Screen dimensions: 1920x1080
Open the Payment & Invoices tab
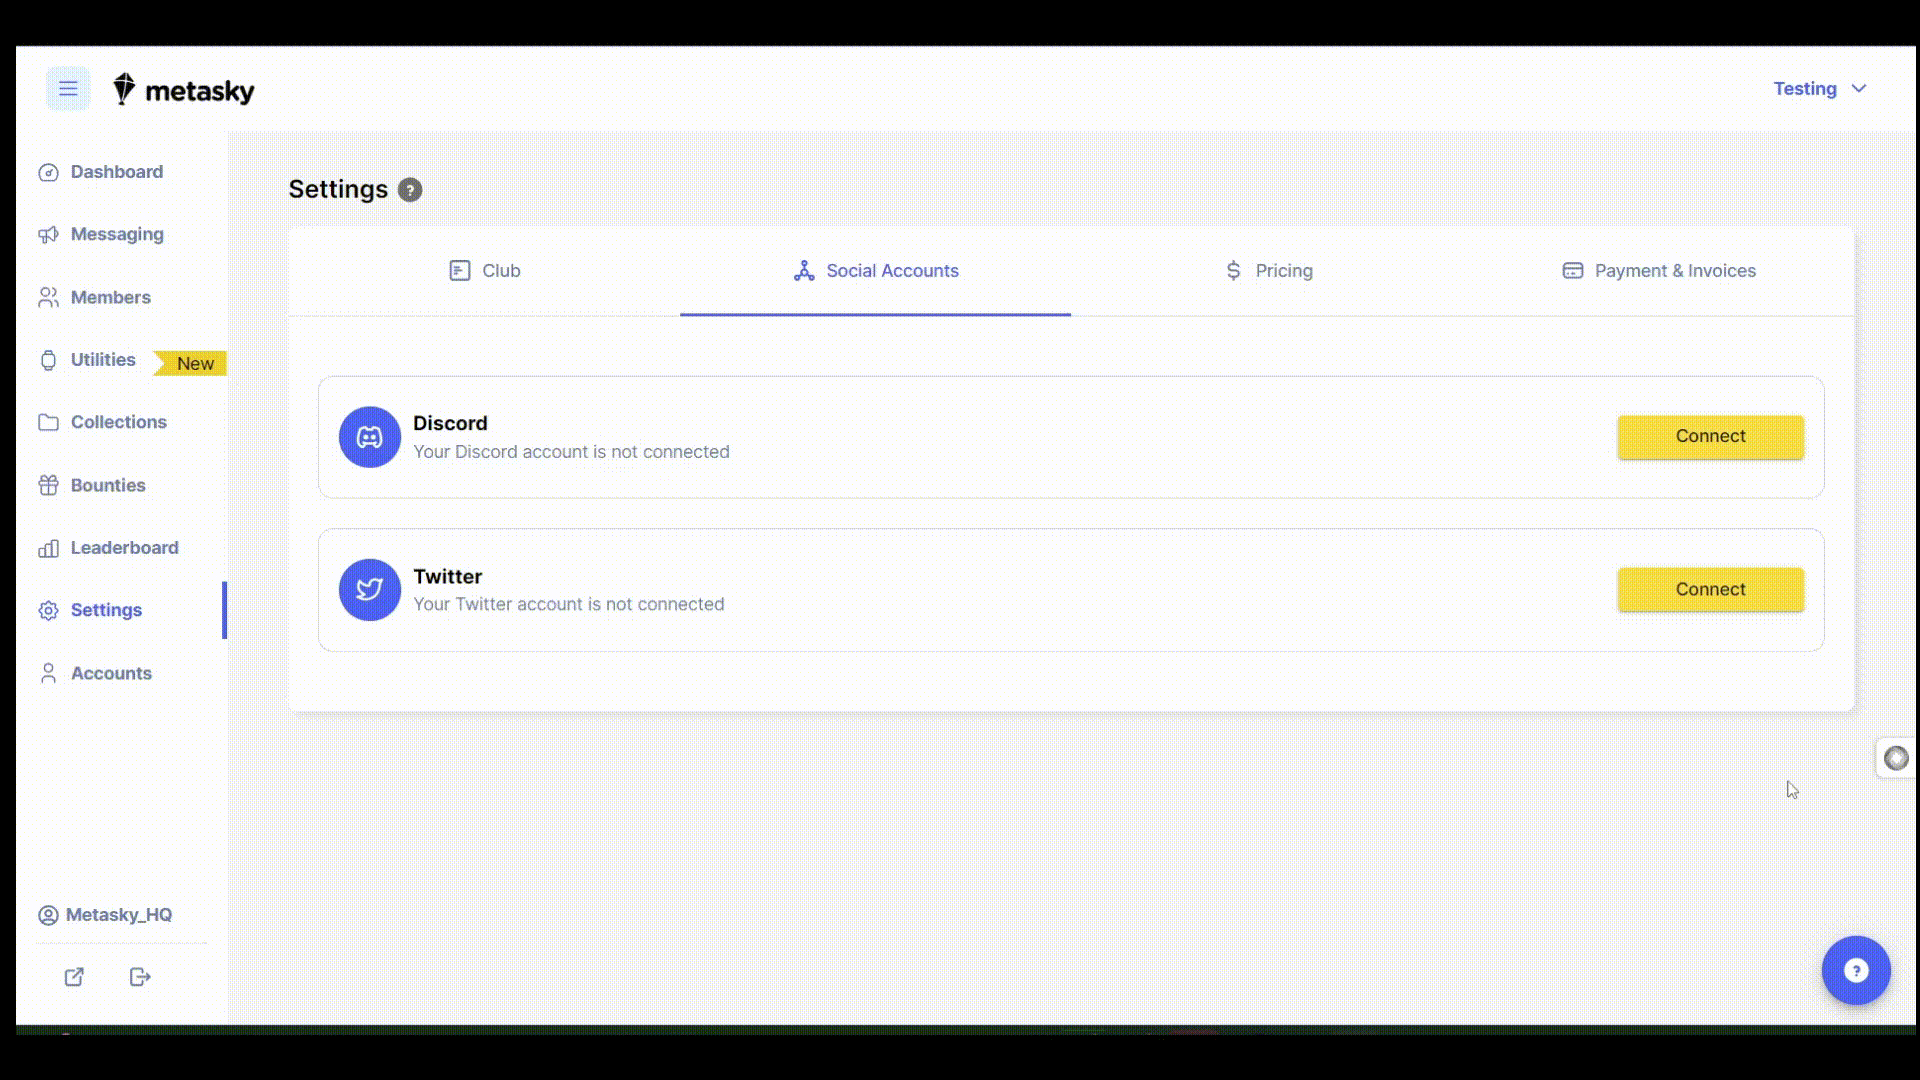tap(1659, 271)
